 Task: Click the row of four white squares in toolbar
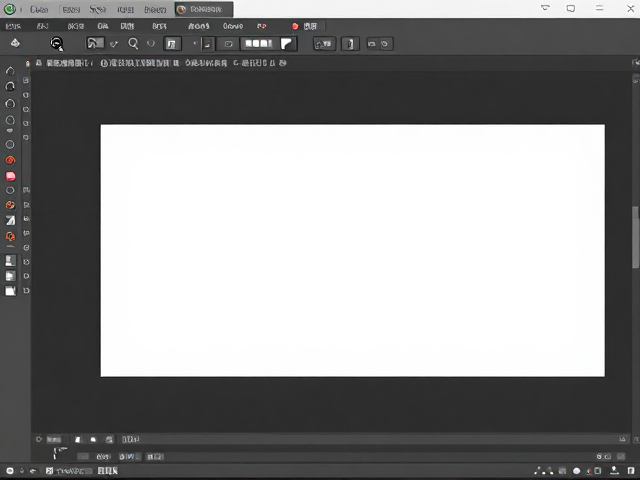click(258, 43)
